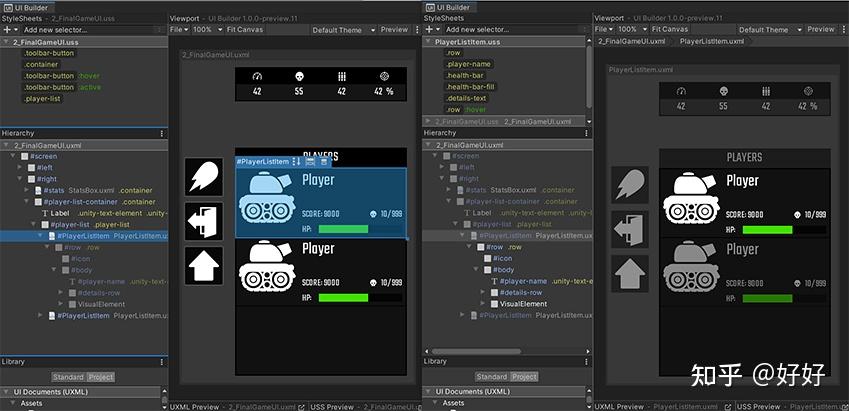Click the bright white tank icon in right canvas
Screen dimensions: 849x411
coord(691,198)
